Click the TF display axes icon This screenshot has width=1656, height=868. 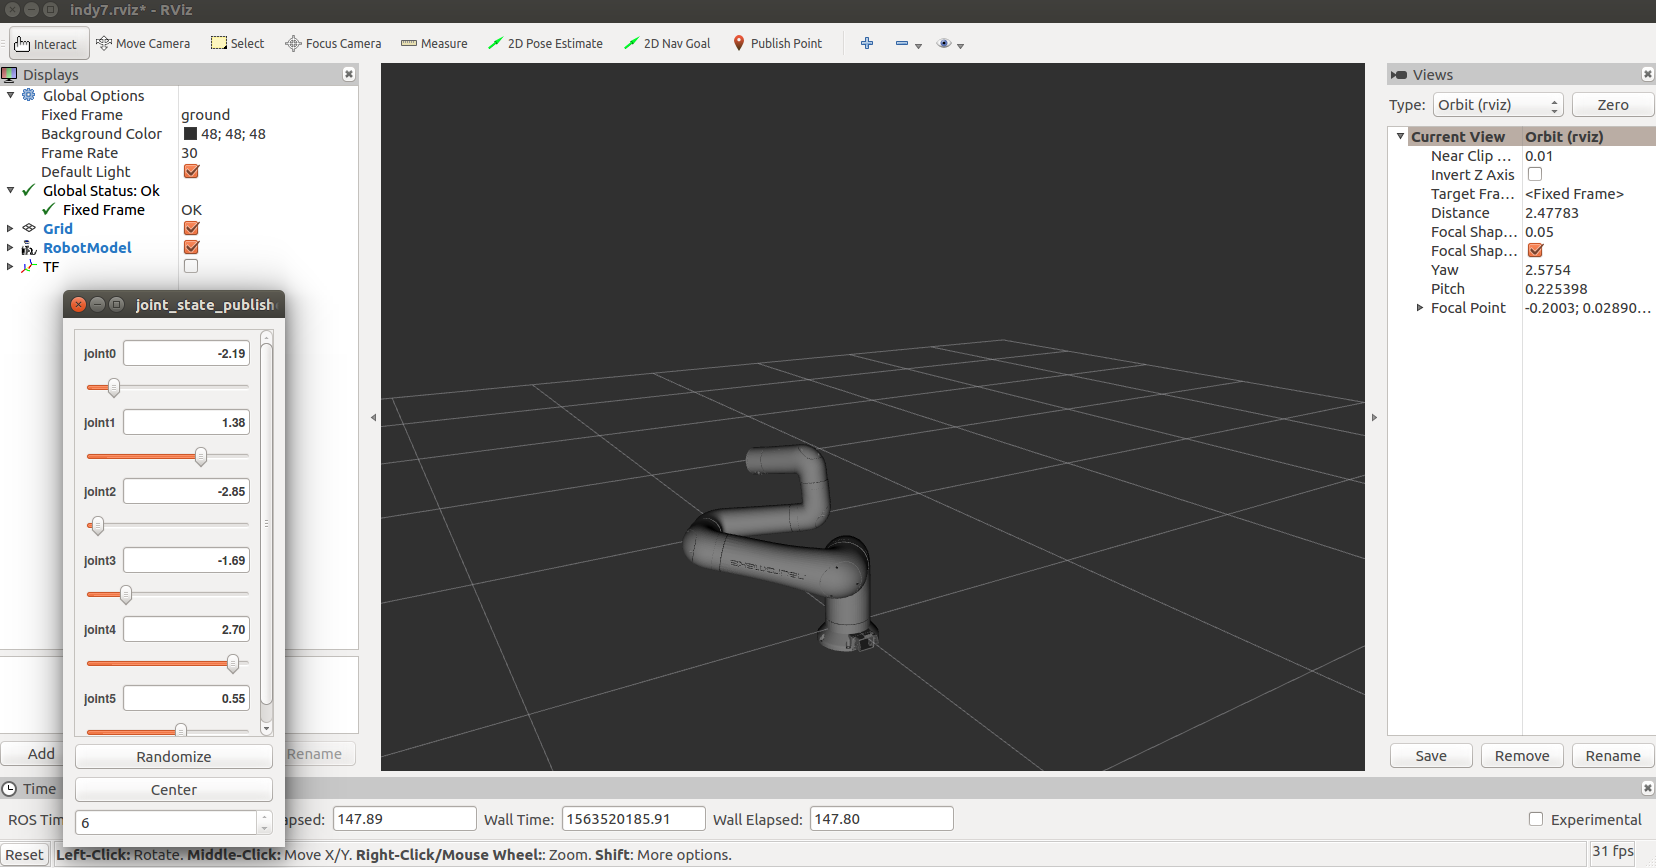click(x=29, y=267)
